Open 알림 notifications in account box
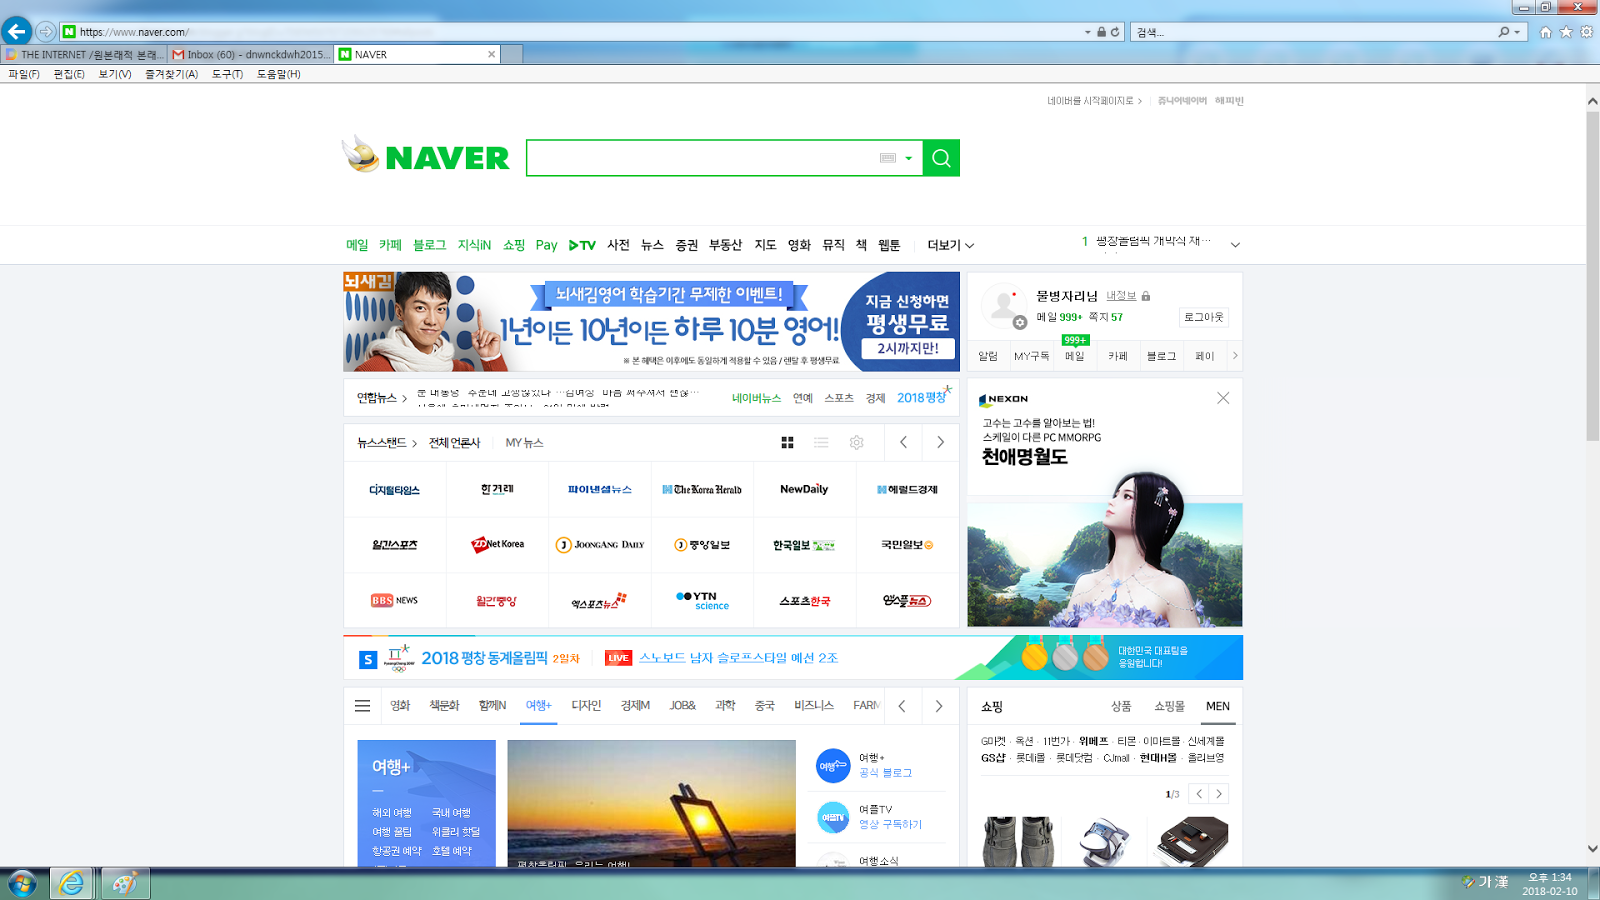Screen dimensions: 1600x900 click(988, 356)
